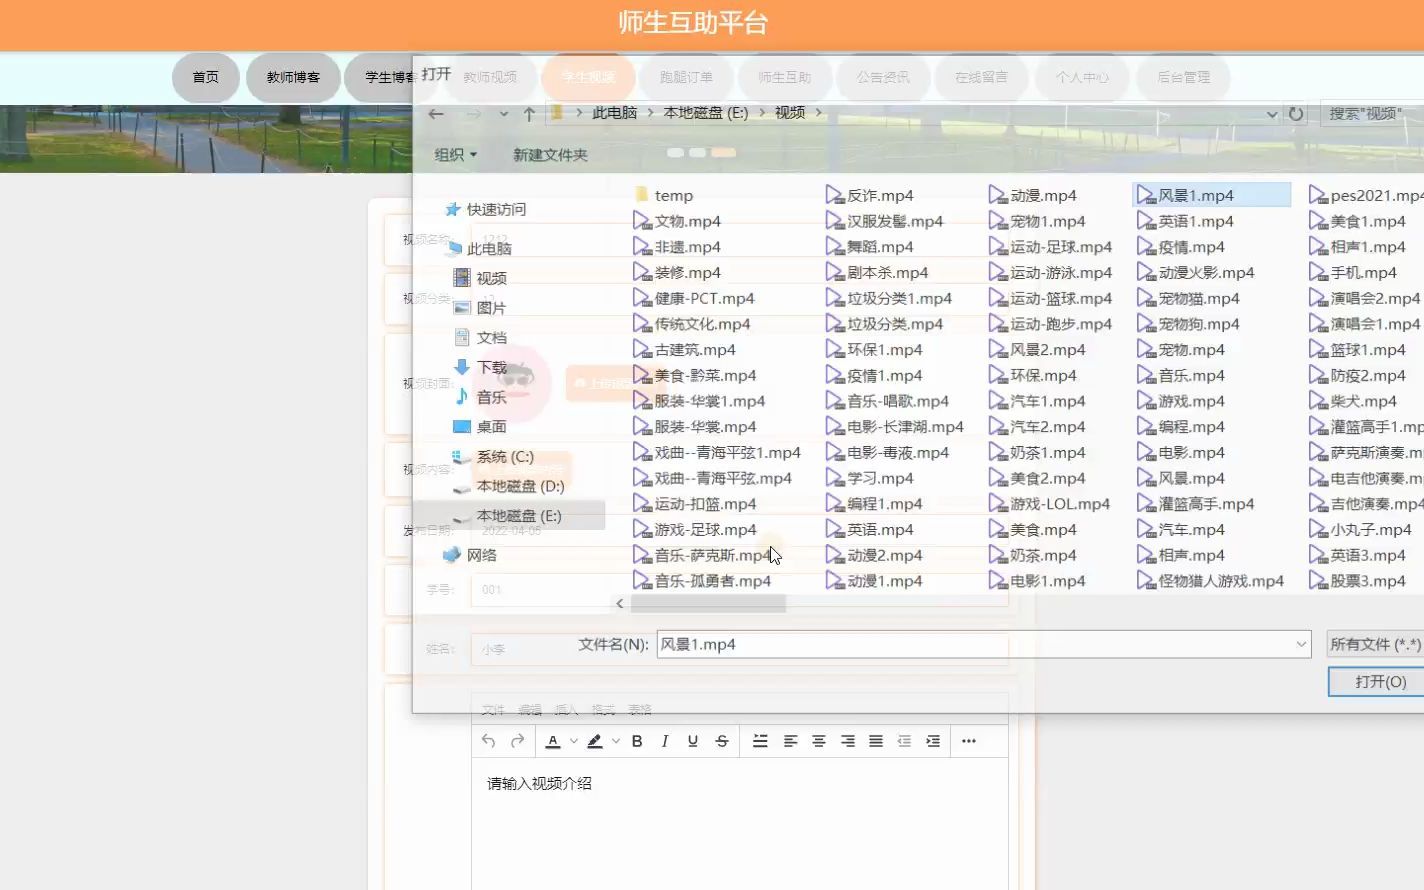Open highlight color dropdown arrow
The height and width of the screenshot is (890, 1424).
(616, 741)
